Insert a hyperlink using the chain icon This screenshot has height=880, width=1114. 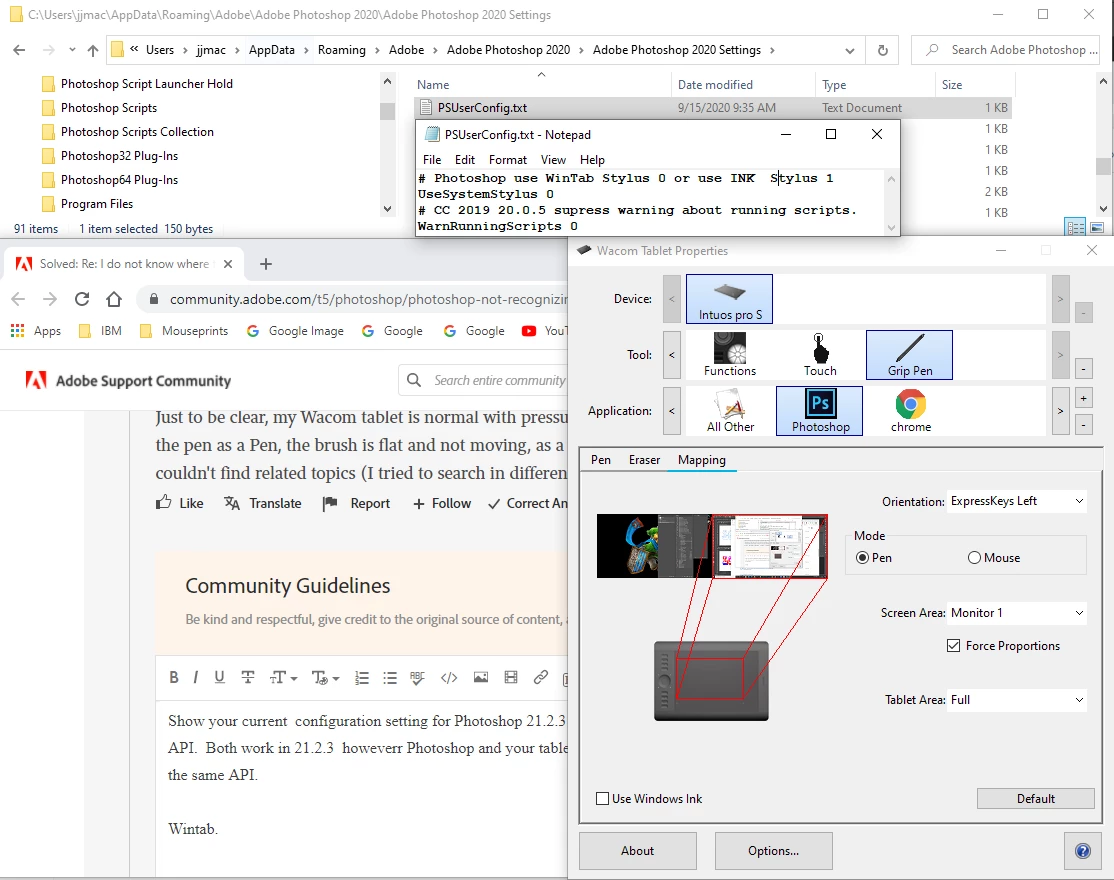(541, 677)
